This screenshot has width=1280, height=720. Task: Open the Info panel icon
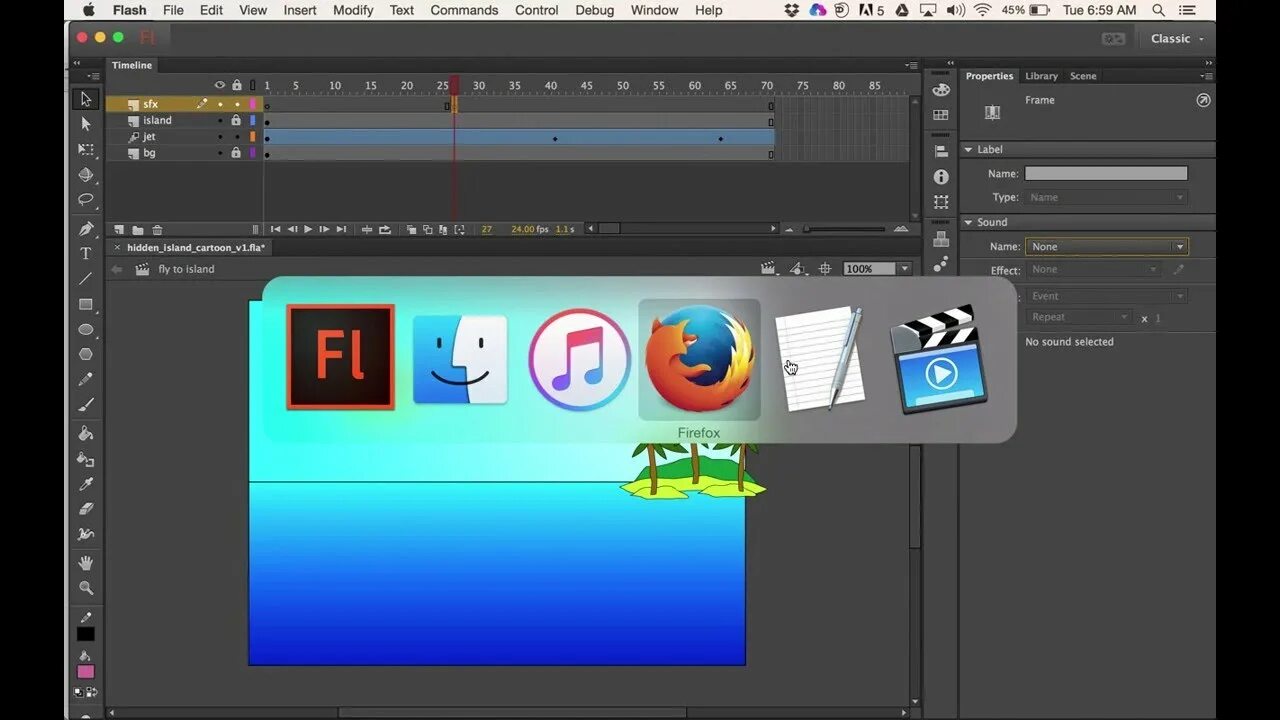(941, 176)
